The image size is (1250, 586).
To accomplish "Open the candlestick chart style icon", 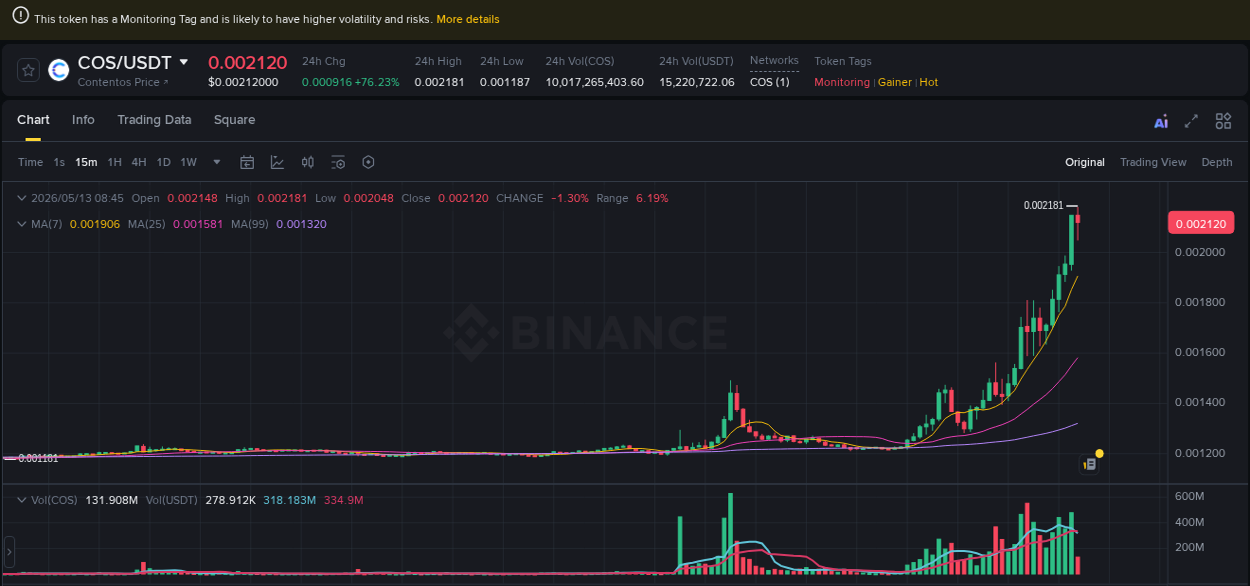I will (x=308, y=162).
